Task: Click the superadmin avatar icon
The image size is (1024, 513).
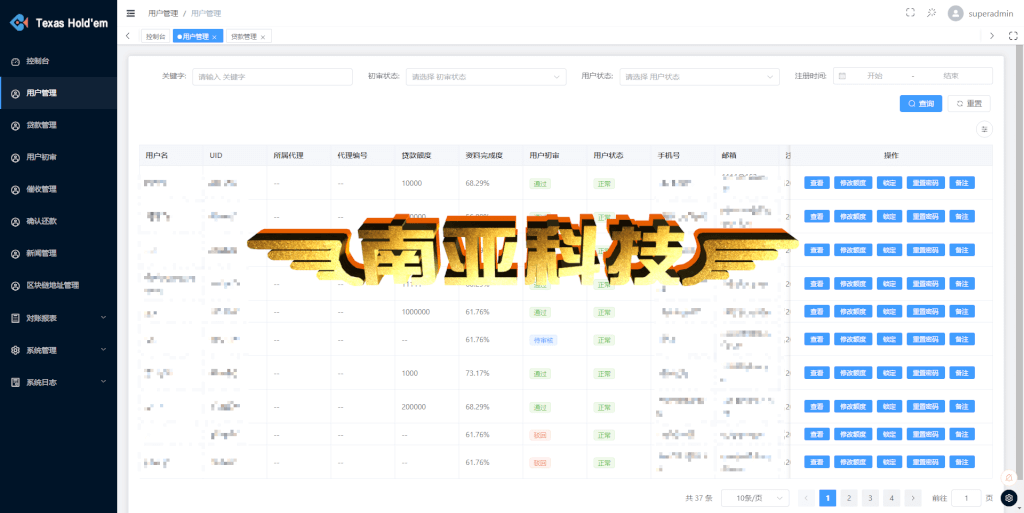Action: click(955, 13)
